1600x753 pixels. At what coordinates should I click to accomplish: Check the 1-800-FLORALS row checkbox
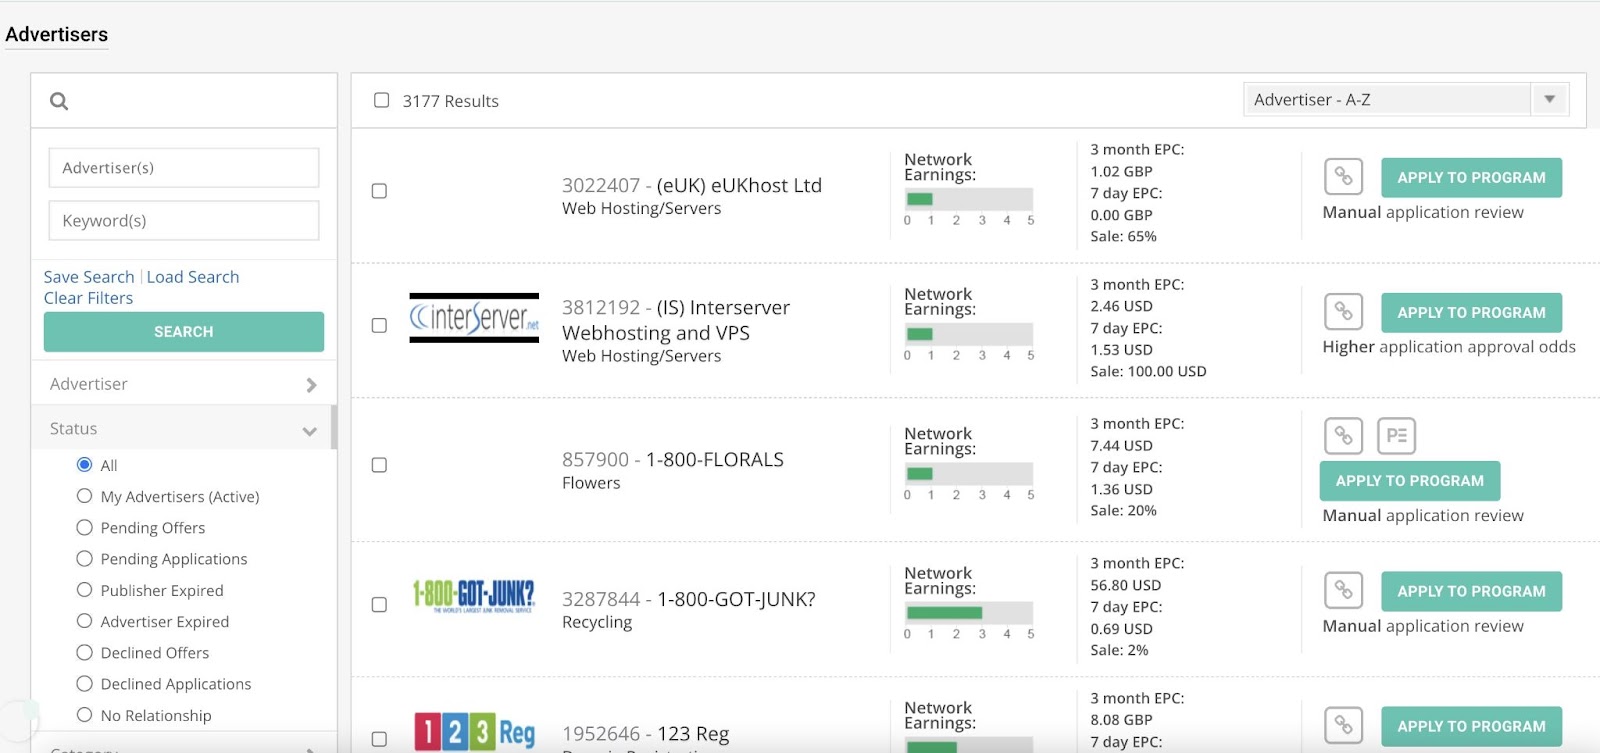(x=379, y=465)
